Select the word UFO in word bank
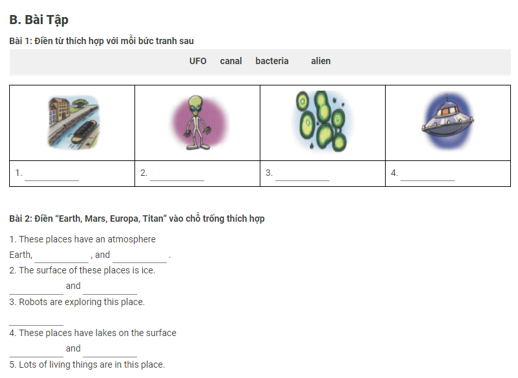The width and height of the screenshot is (518, 378). click(x=198, y=61)
